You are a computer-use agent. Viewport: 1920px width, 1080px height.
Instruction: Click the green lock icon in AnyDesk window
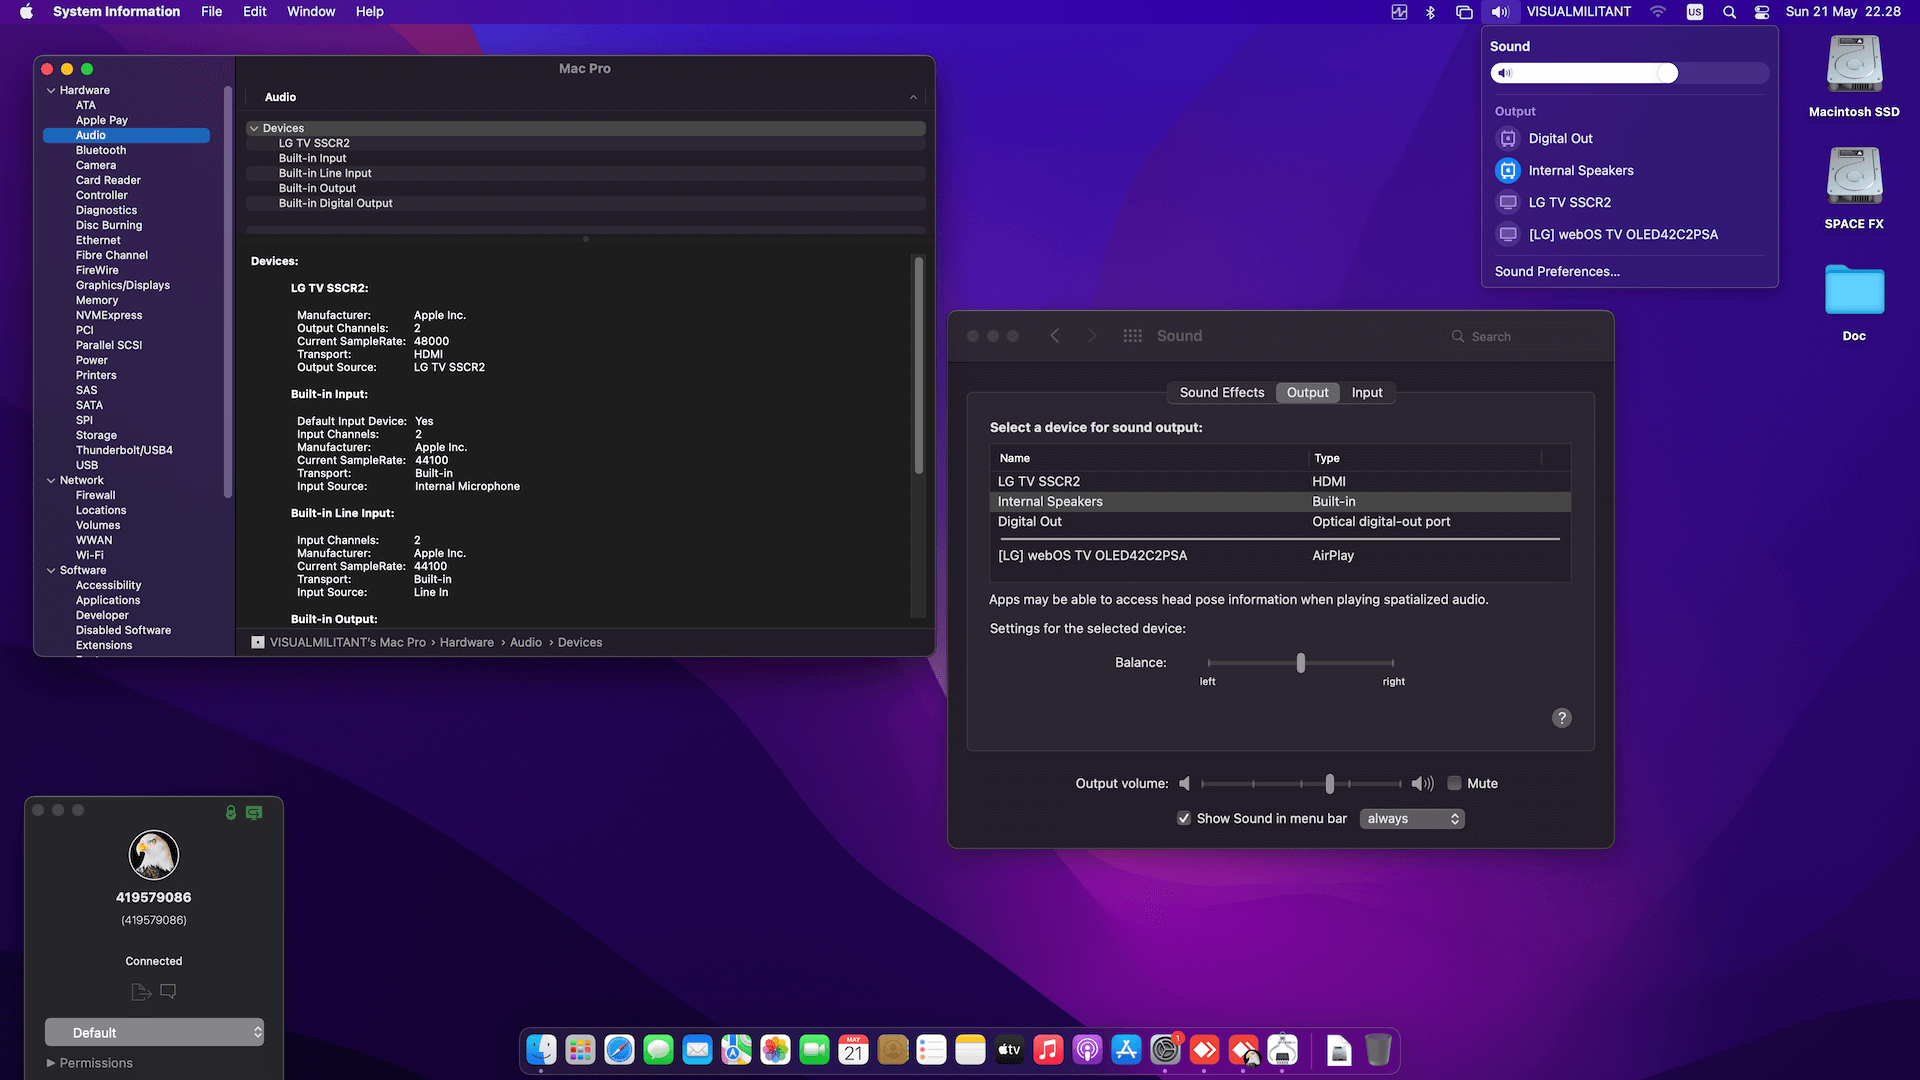pos(231,813)
